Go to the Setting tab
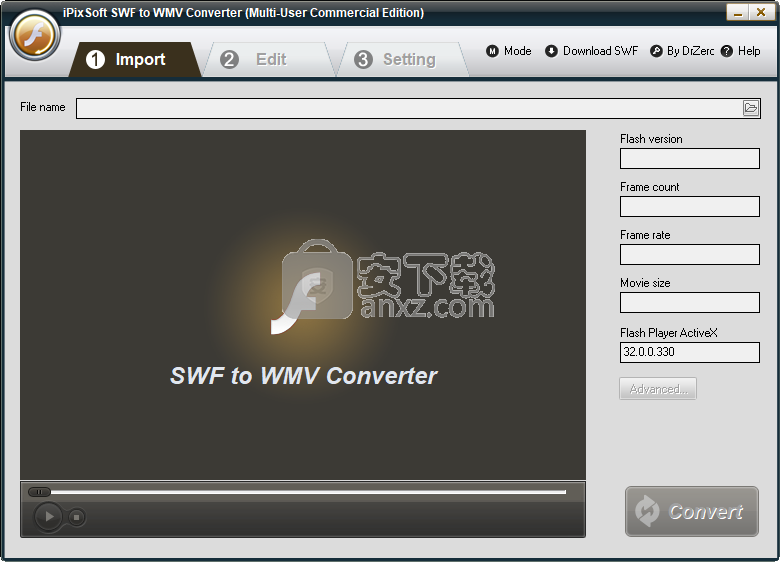The height and width of the screenshot is (562, 780). point(402,59)
